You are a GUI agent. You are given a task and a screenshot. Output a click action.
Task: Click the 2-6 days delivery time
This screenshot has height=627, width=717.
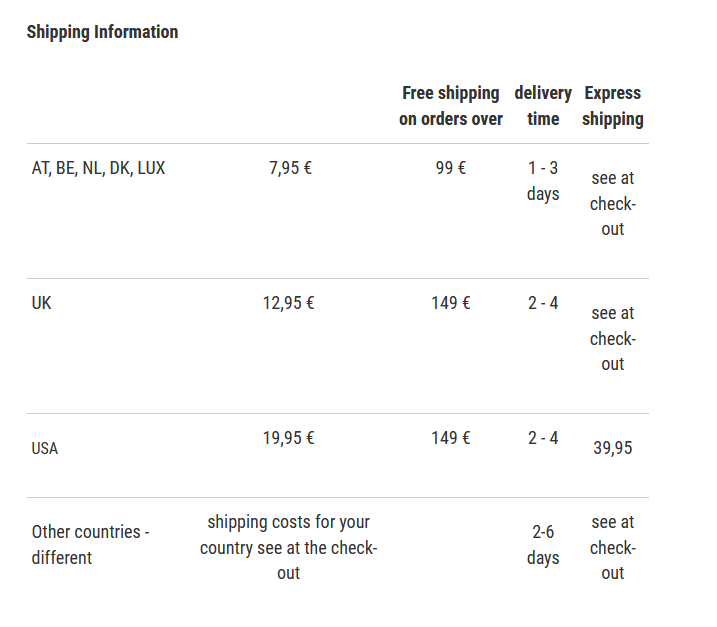(543, 545)
